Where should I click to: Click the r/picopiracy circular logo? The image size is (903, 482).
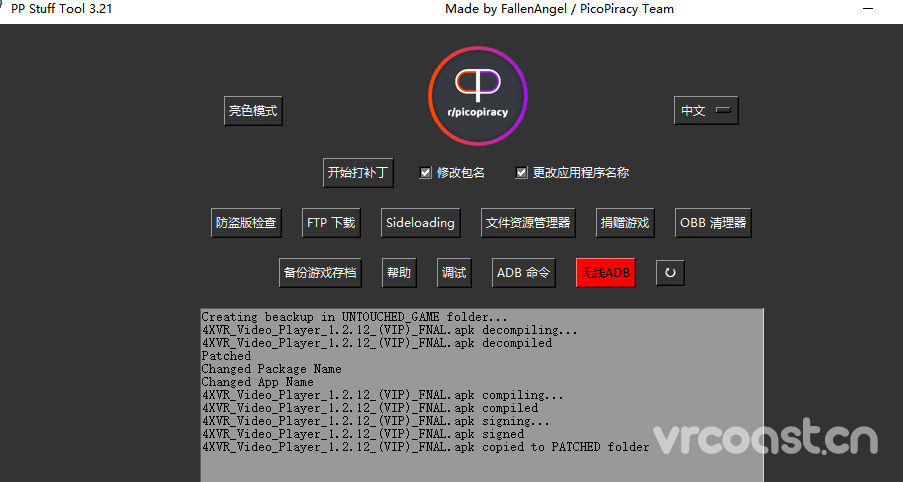point(478,96)
